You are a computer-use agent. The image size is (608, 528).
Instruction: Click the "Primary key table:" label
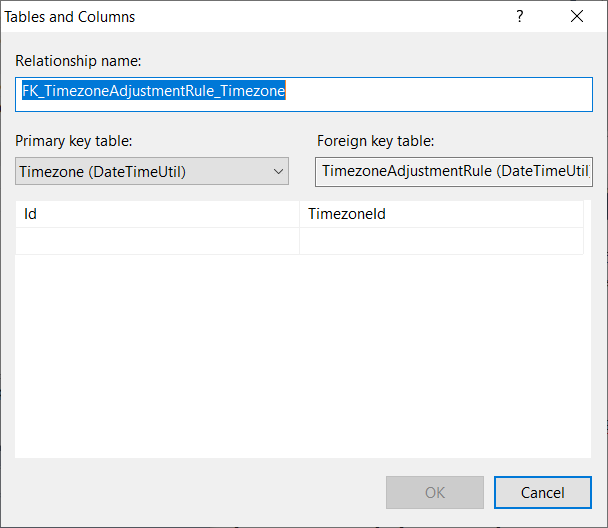pyautogui.click(x=74, y=141)
